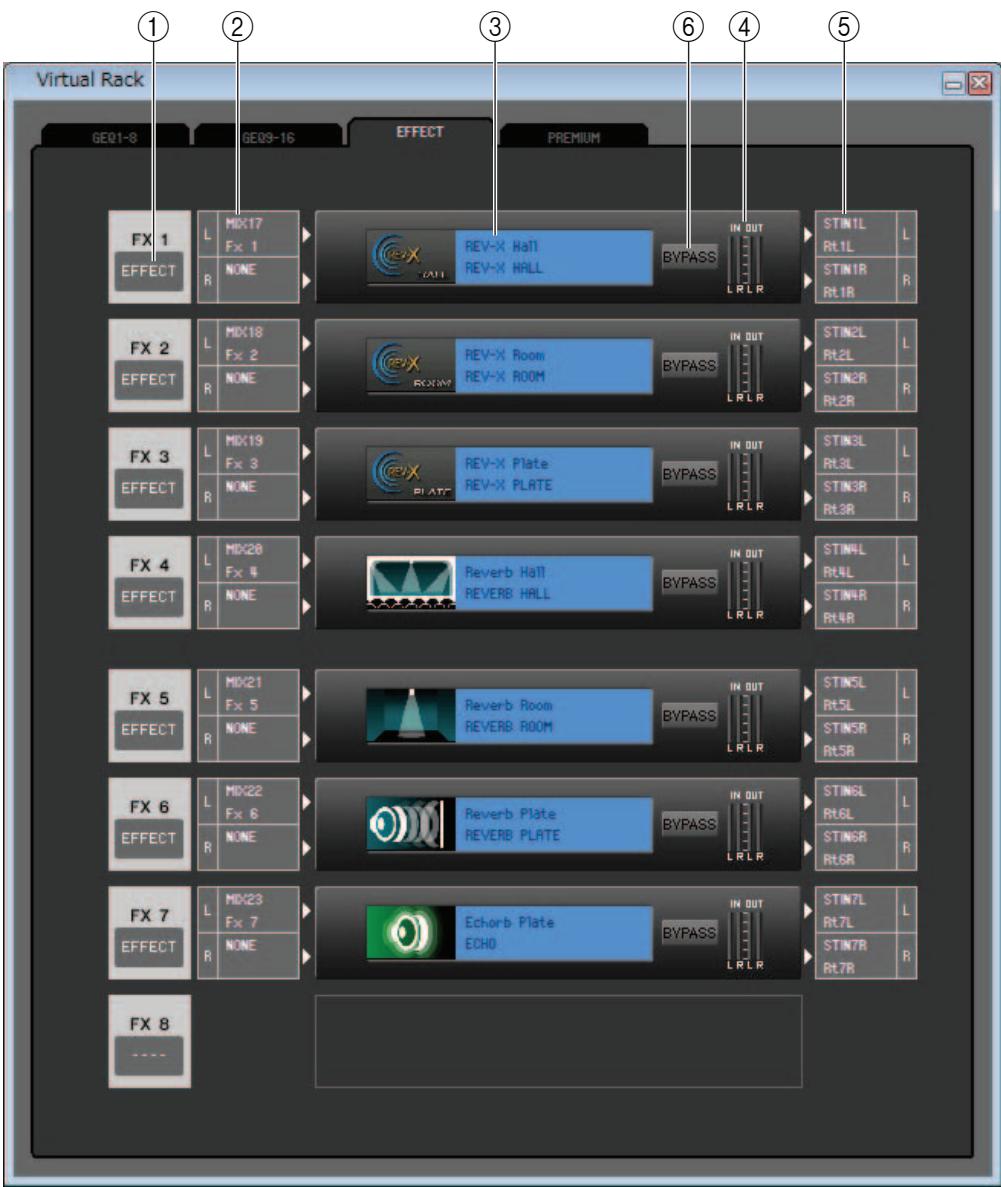Bypass the FX 2 REV-X Room effect
Image resolution: width=1001 pixels, height=1187 pixels.
(689, 366)
